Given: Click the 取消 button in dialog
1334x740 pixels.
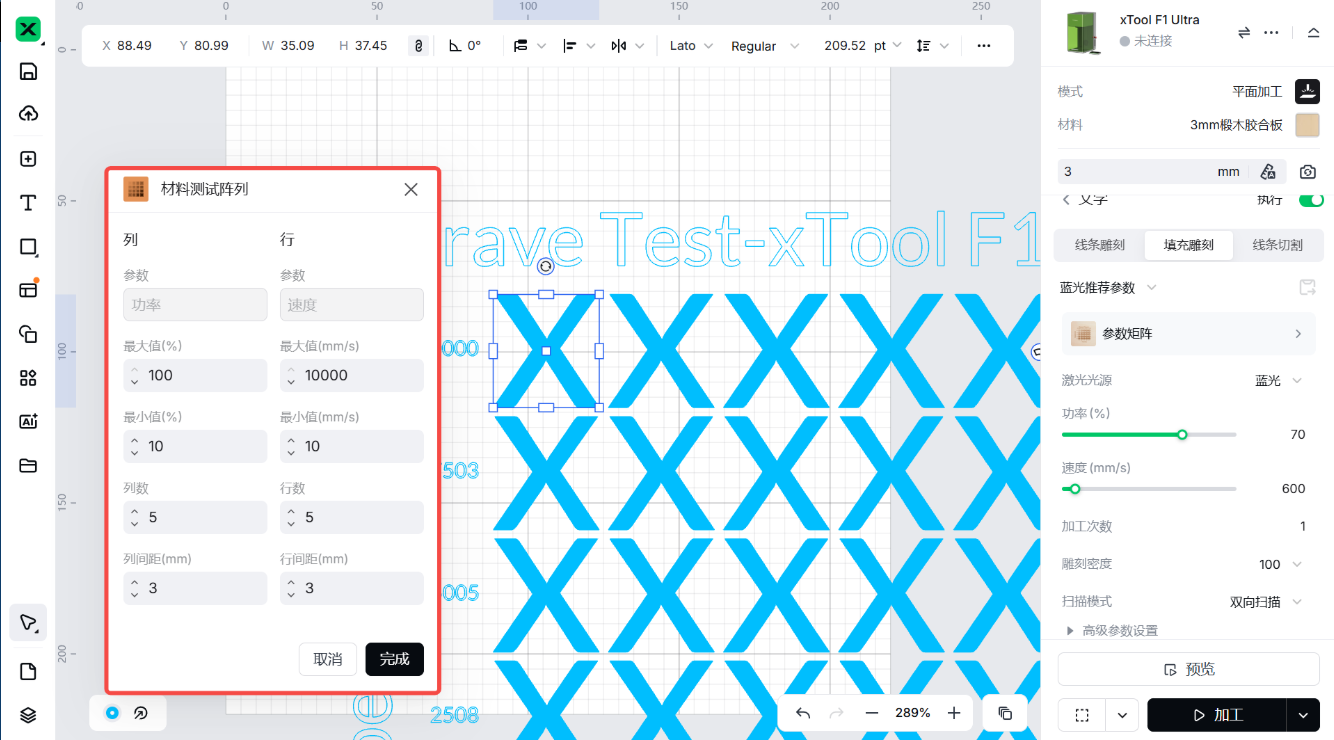Looking at the screenshot, I should pos(328,659).
